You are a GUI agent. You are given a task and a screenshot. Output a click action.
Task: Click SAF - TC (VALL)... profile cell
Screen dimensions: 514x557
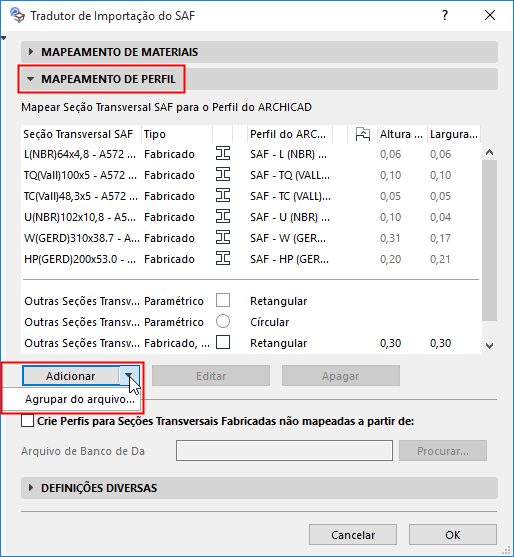point(290,196)
